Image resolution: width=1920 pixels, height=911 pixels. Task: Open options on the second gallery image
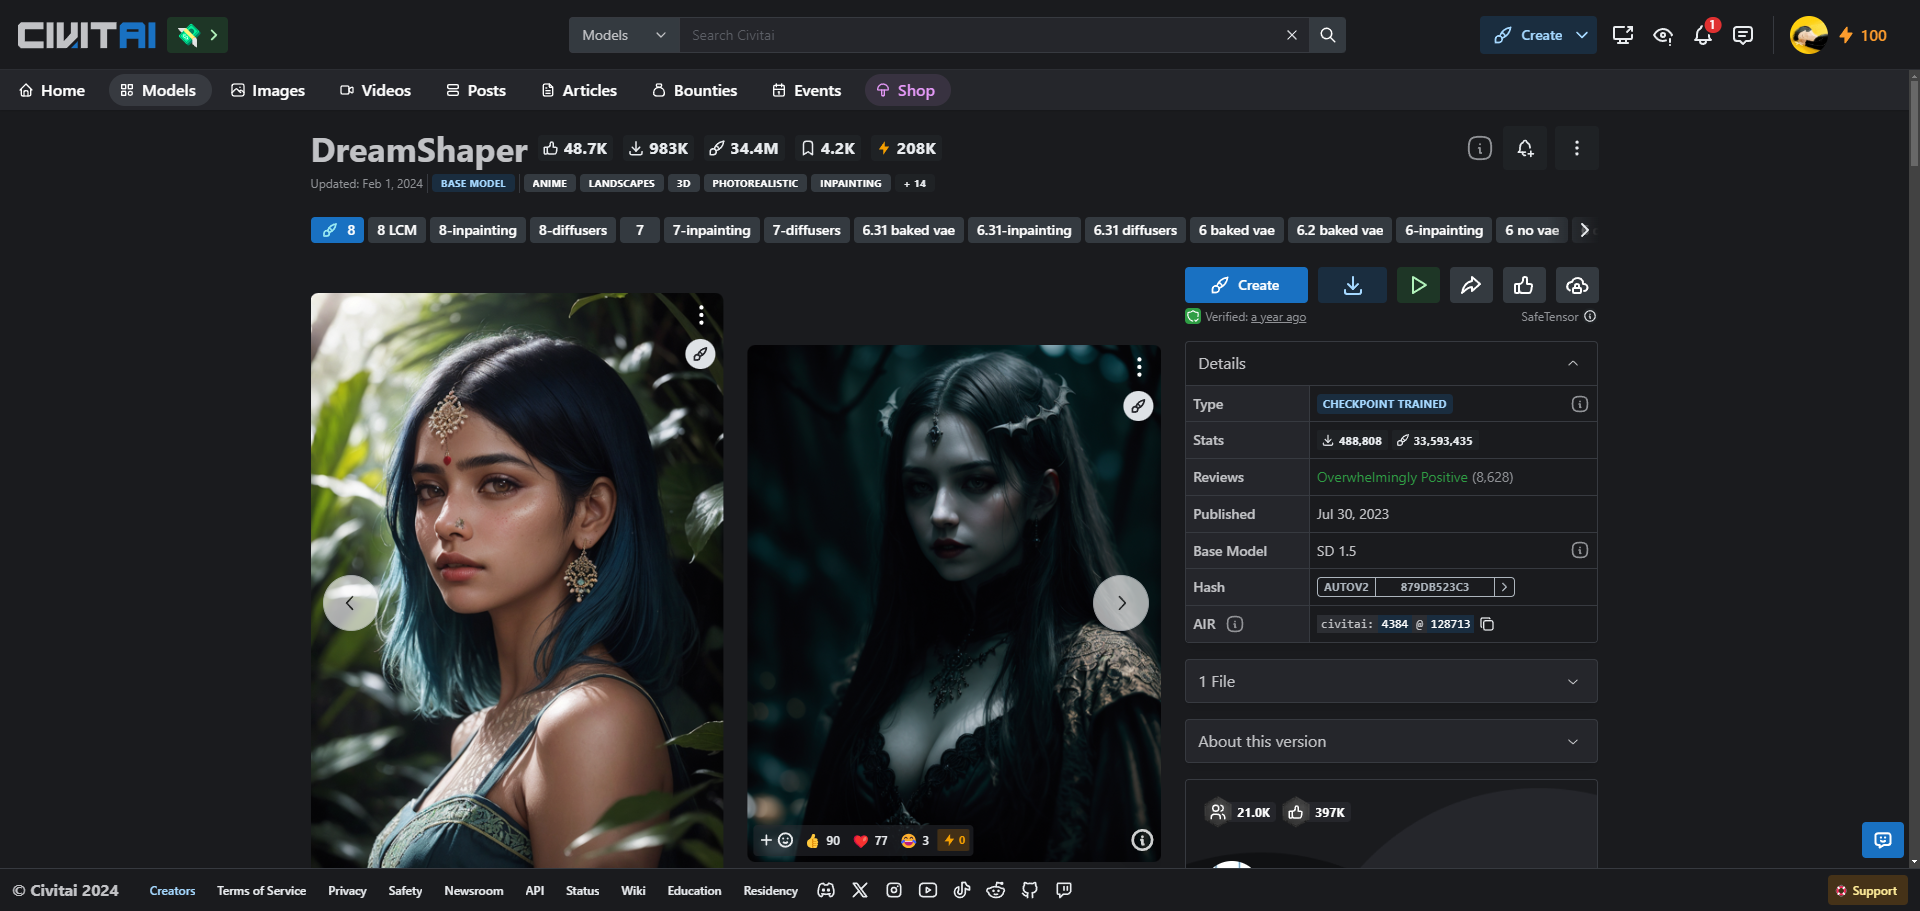pos(1139,367)
